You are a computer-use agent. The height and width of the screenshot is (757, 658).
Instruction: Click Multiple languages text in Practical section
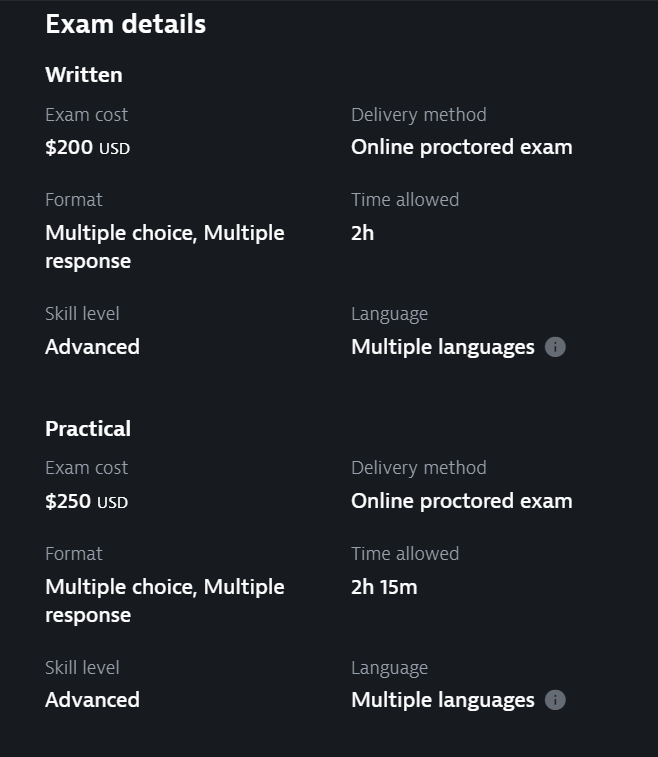[443, 700]
